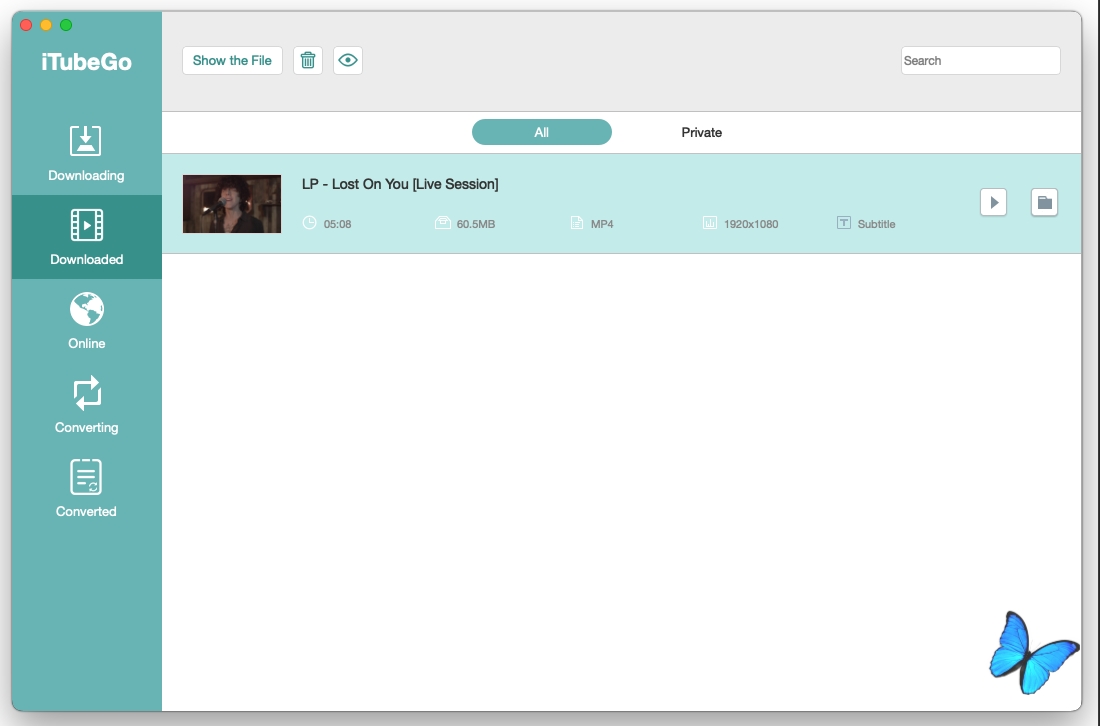The width and height of the screenshot is (1100, 726).
Task: Select the Downloaded section in the sidebar
Action: click(x=86, y=237)
